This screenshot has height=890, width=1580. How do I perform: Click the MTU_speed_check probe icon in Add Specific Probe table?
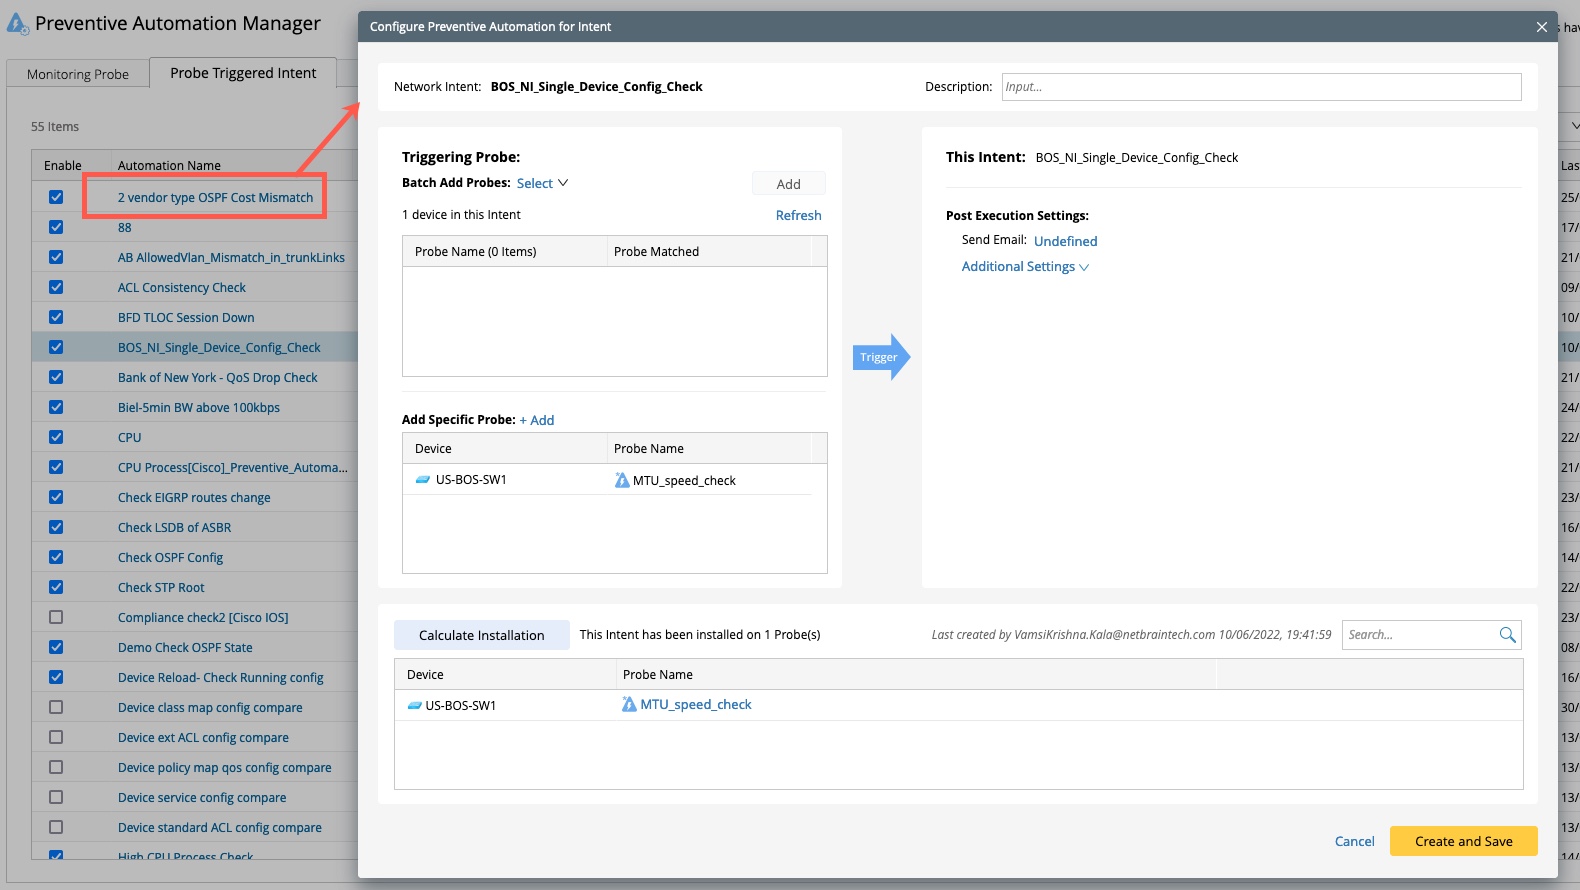pos(622,480)
